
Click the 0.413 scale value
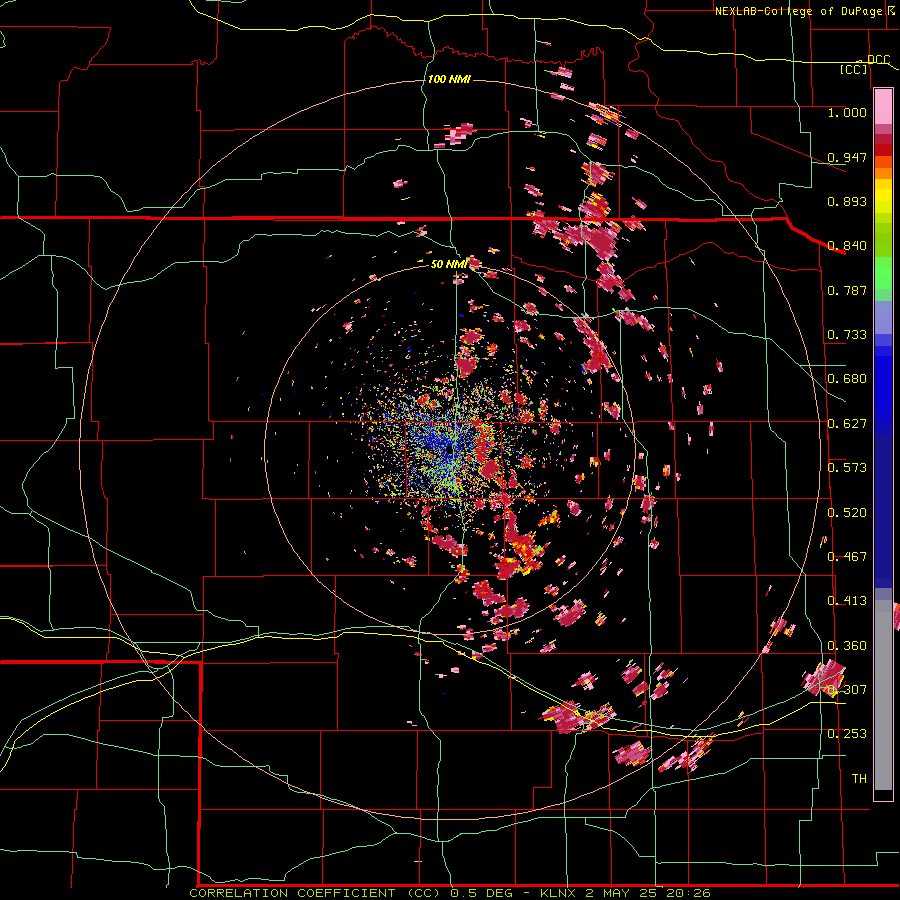[847, 601]
